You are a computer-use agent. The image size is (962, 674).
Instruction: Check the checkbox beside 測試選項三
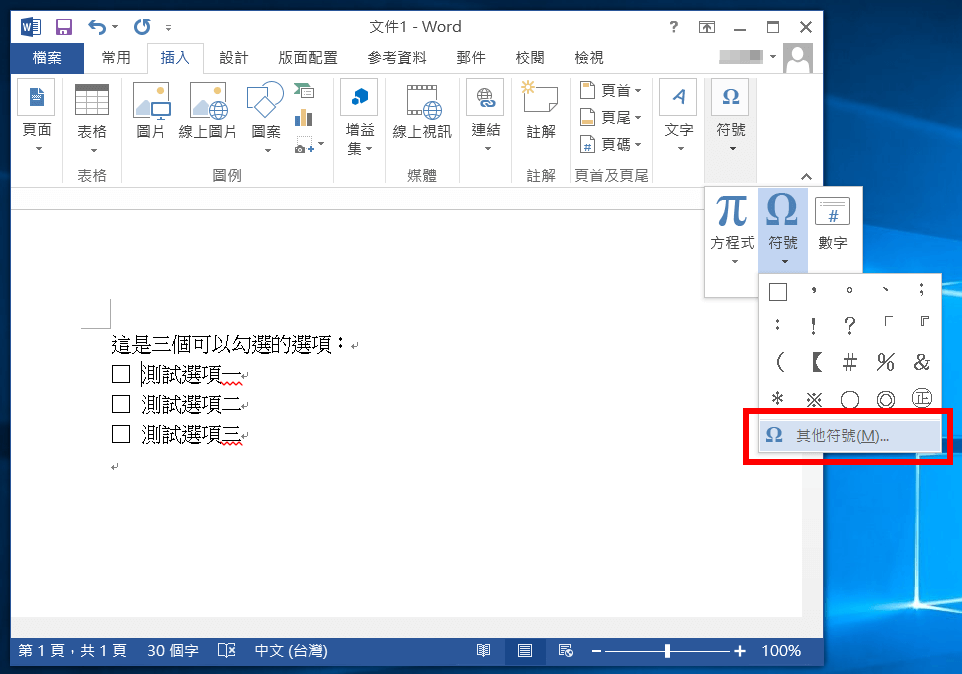click(120, 434)
